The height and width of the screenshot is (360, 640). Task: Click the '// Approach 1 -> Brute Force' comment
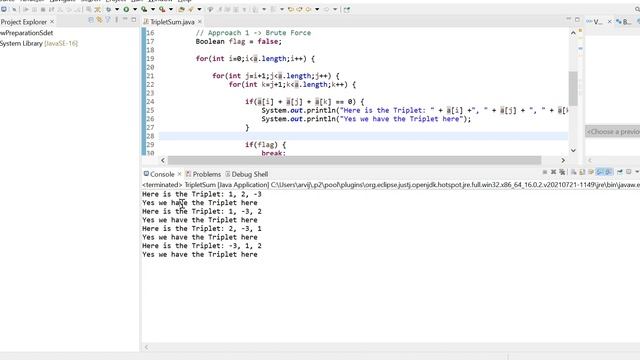tap(253, 33)
